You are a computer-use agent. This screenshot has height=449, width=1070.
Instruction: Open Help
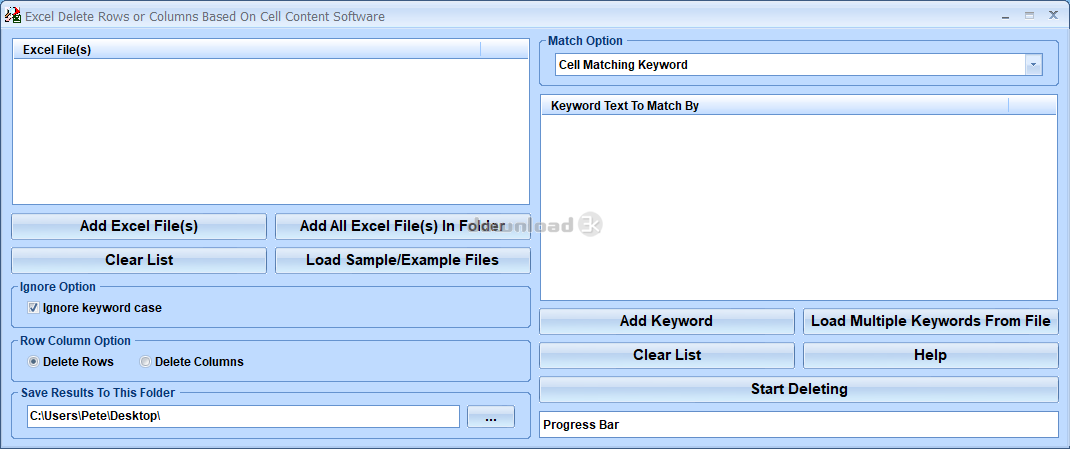[931, 356]
